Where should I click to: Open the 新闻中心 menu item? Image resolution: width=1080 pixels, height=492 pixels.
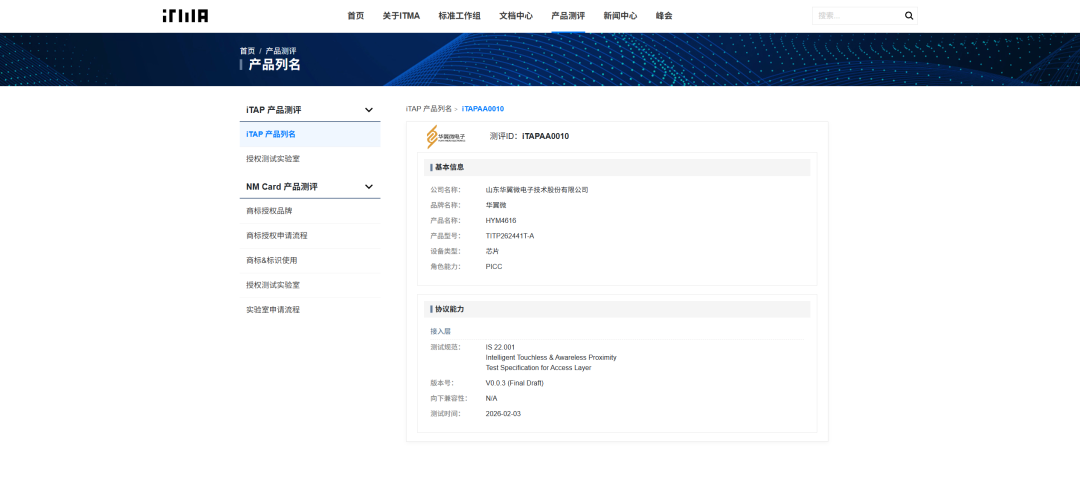620,16
